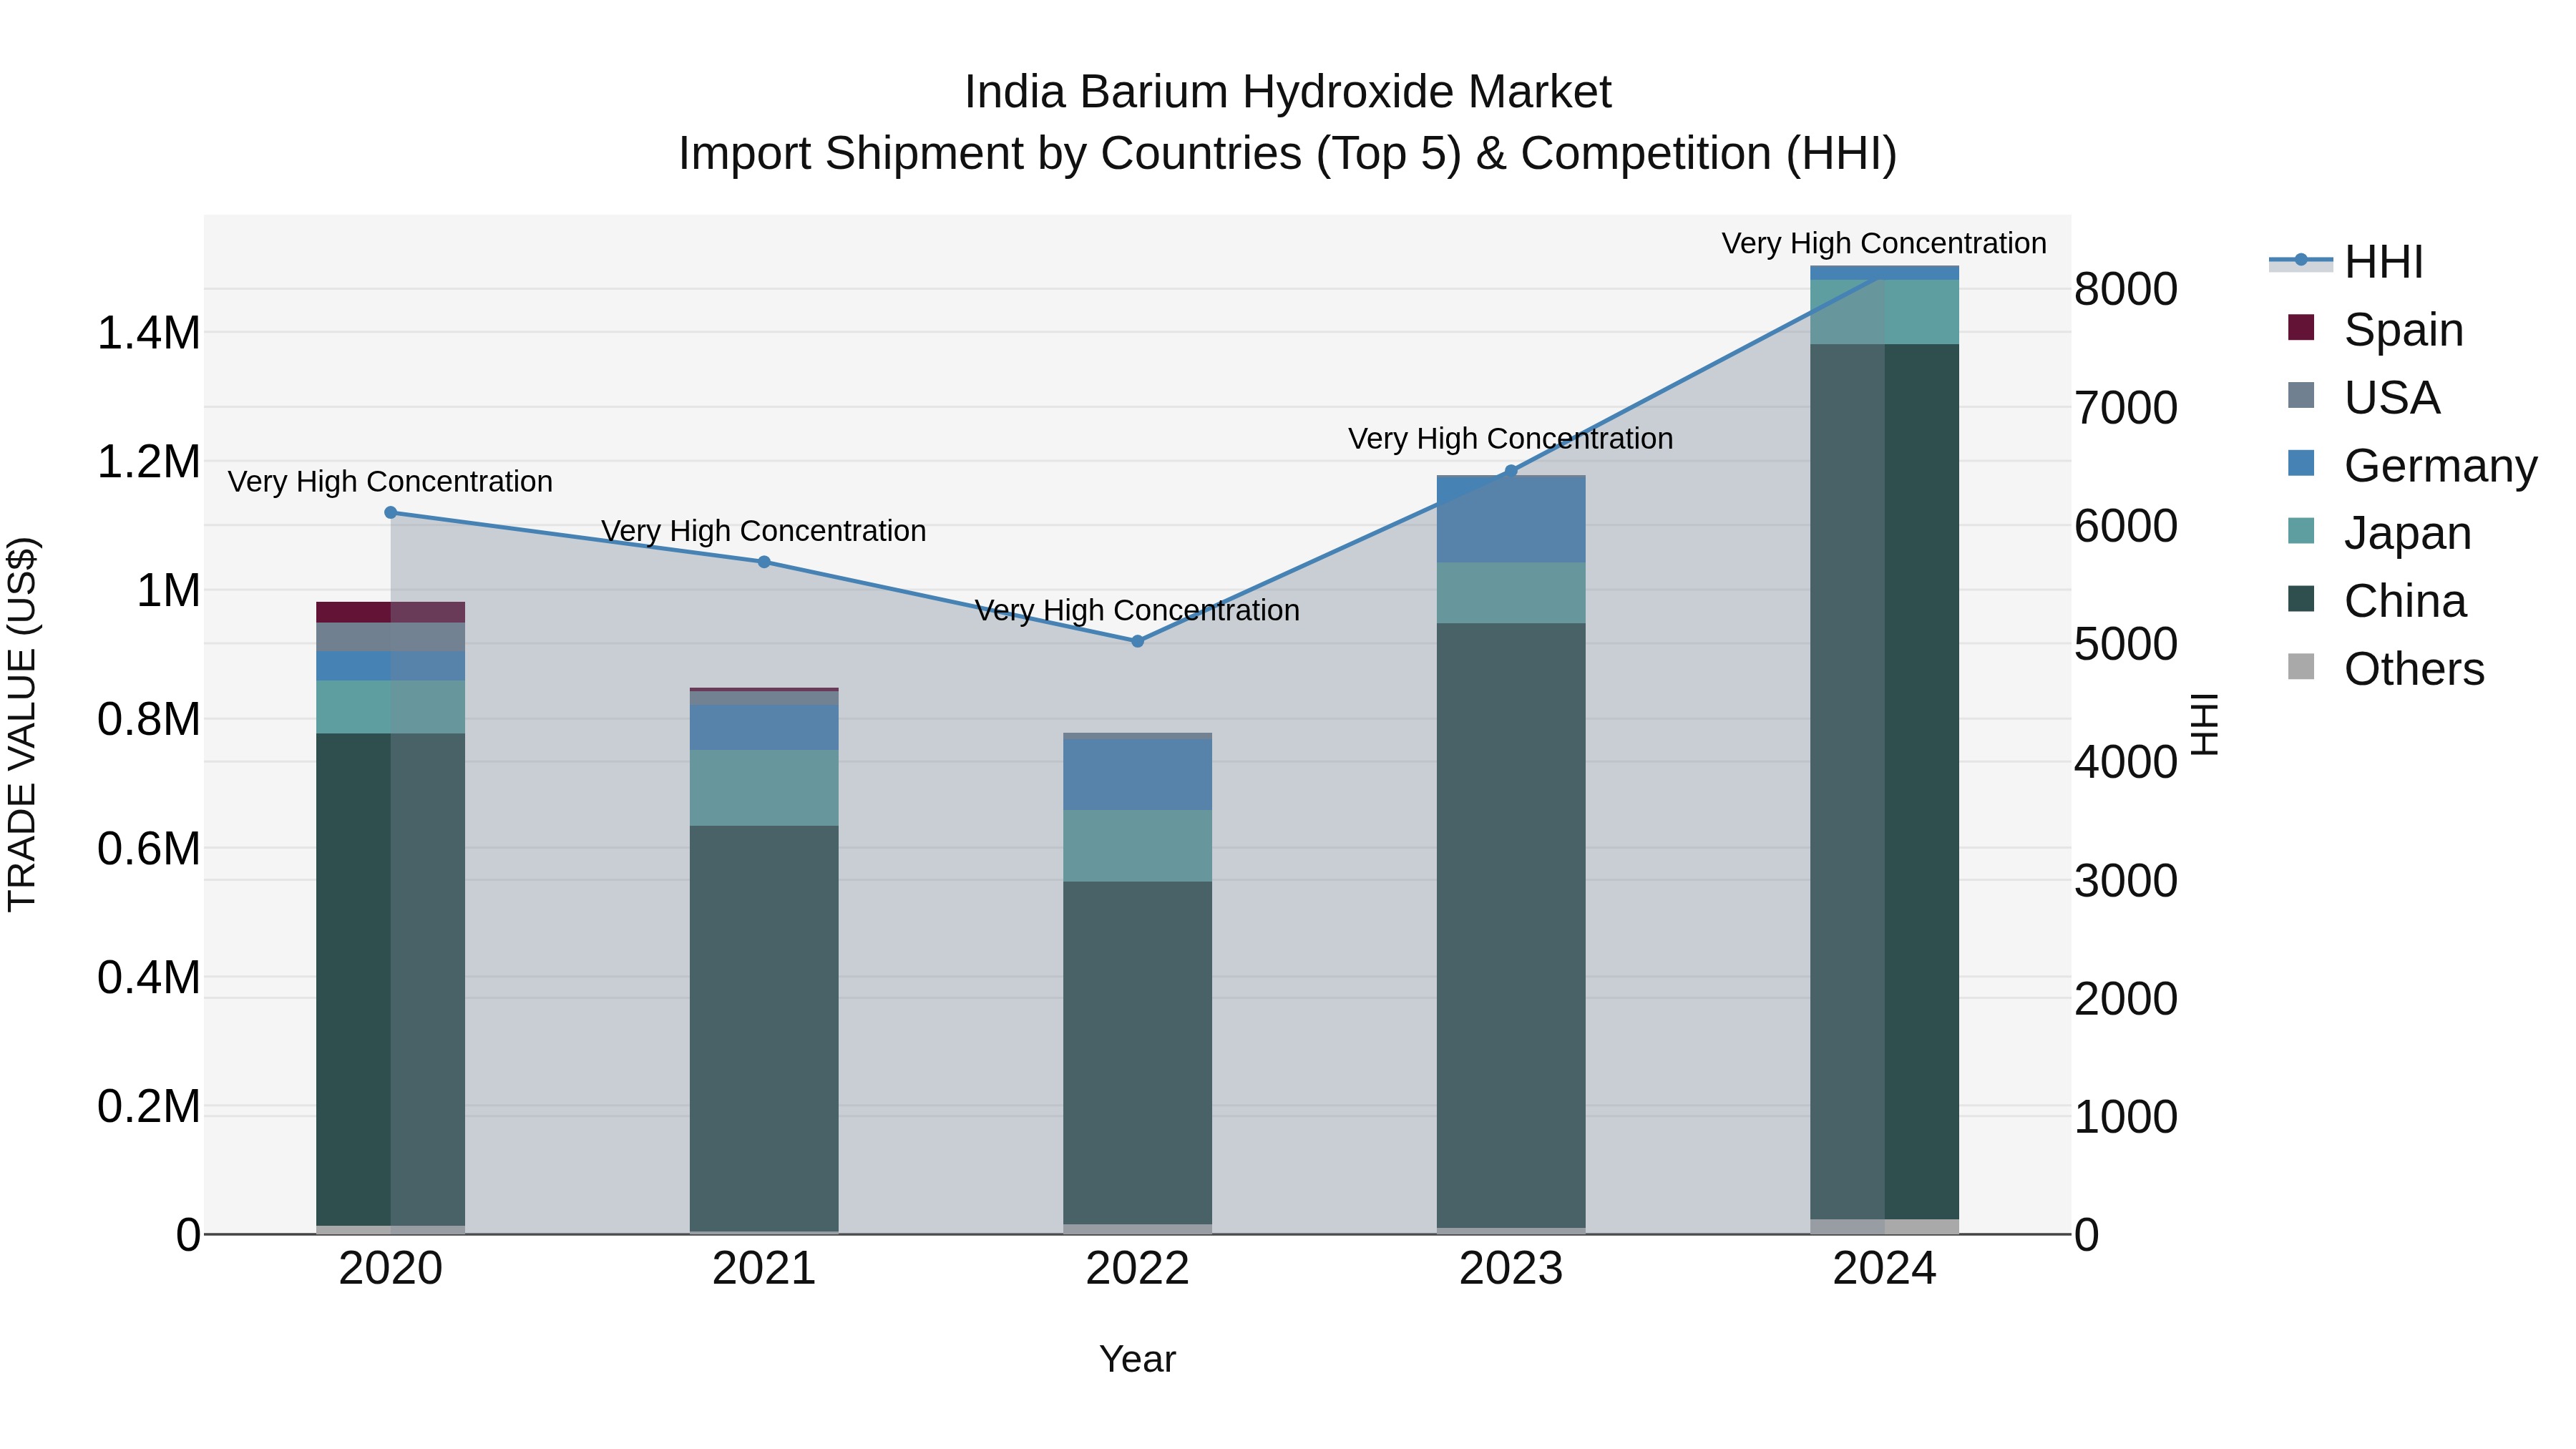Click the Germany blue legend swatch
2576x1449 pixels.
pyautogui.click(x=2301, y=463)
